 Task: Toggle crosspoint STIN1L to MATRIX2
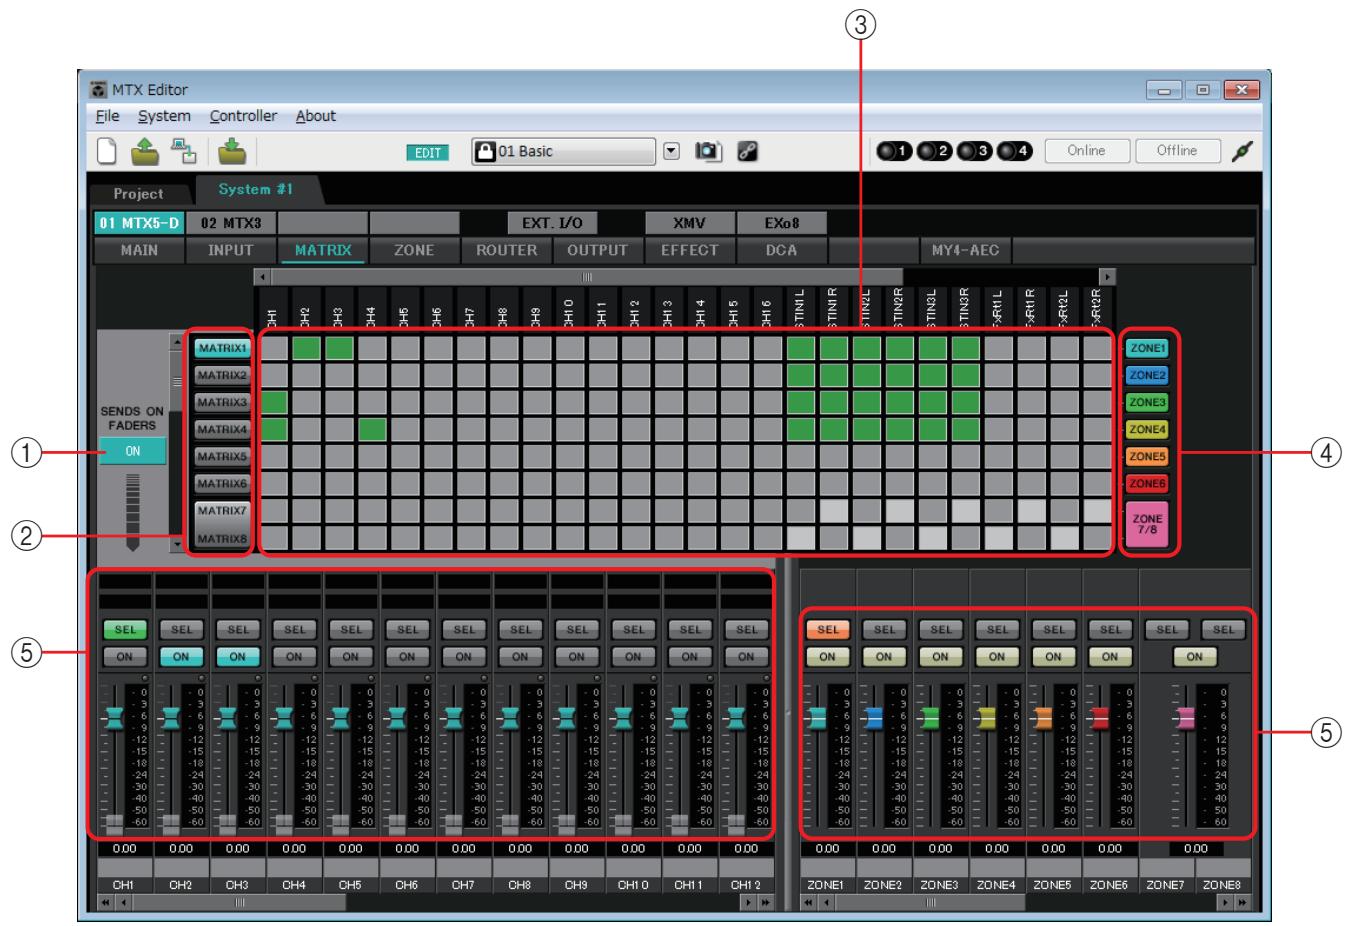[801, 375]
